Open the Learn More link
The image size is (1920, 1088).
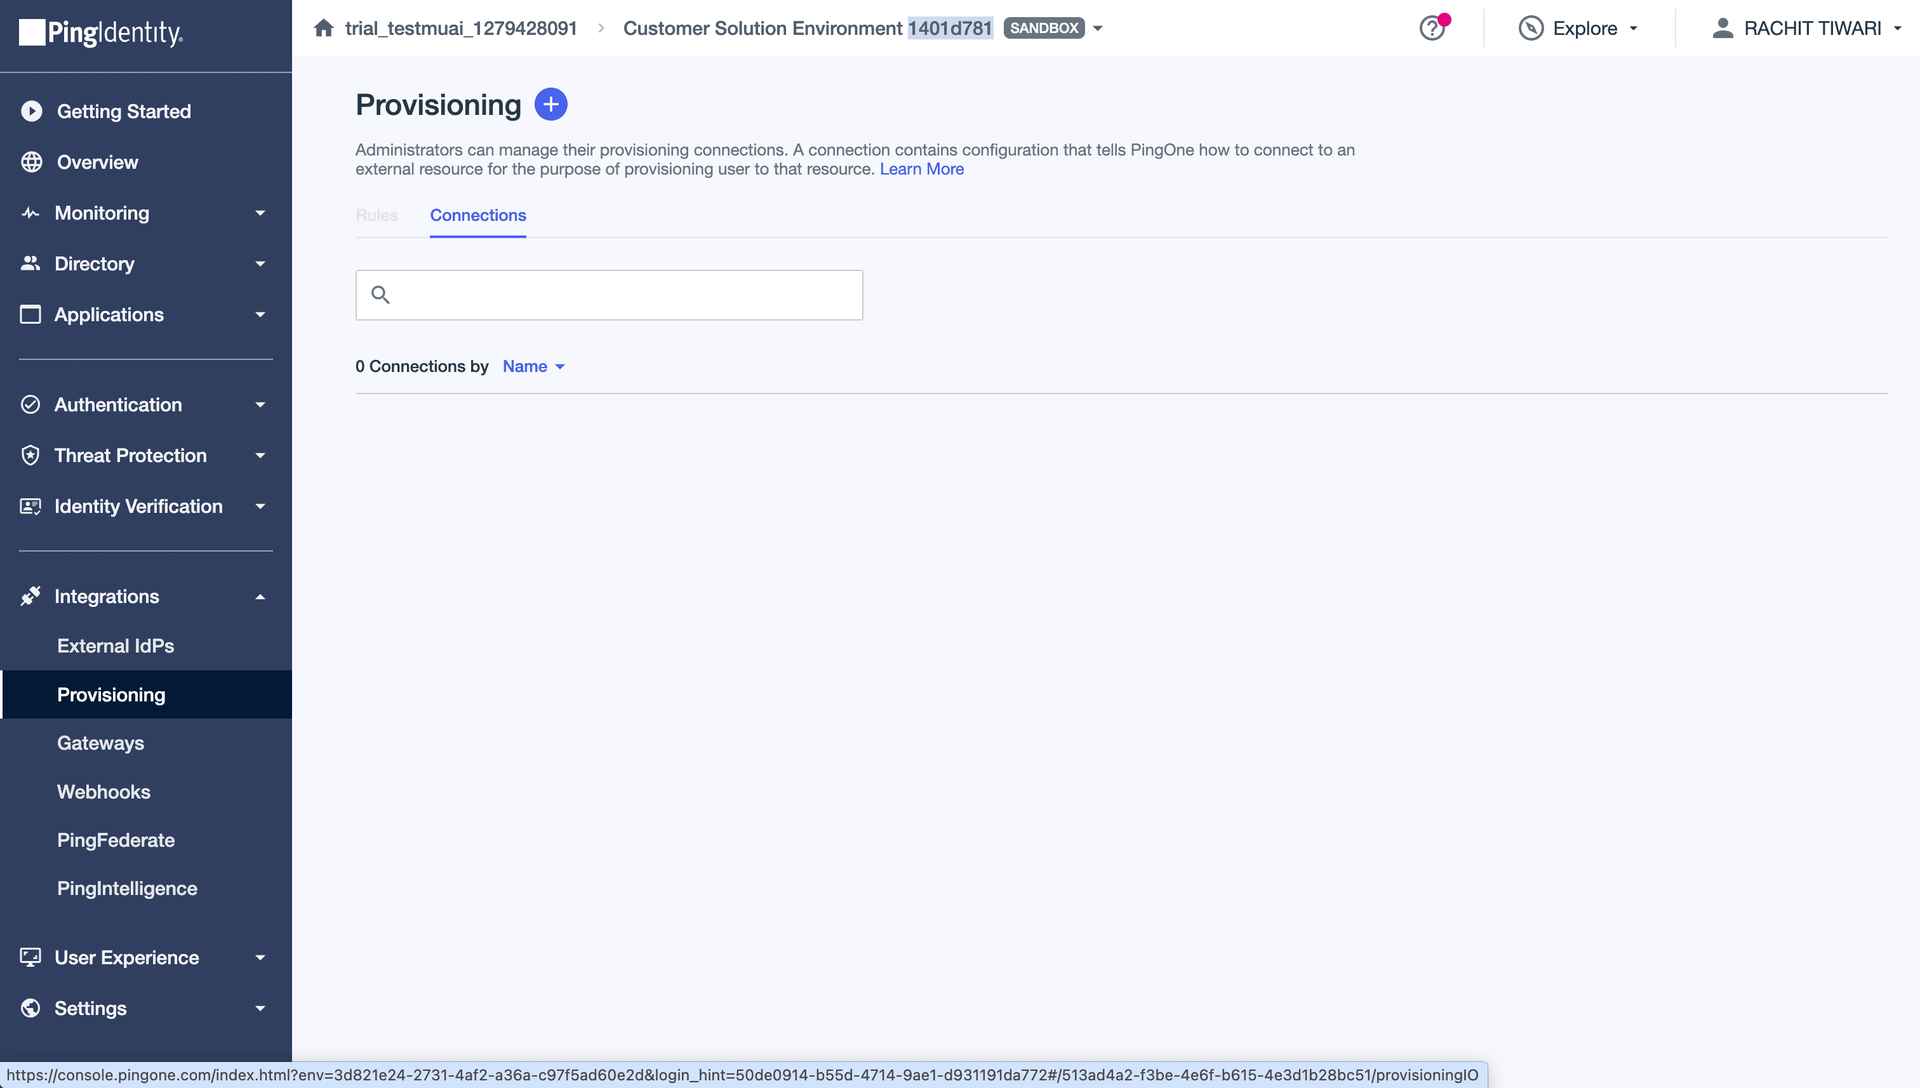920,169
